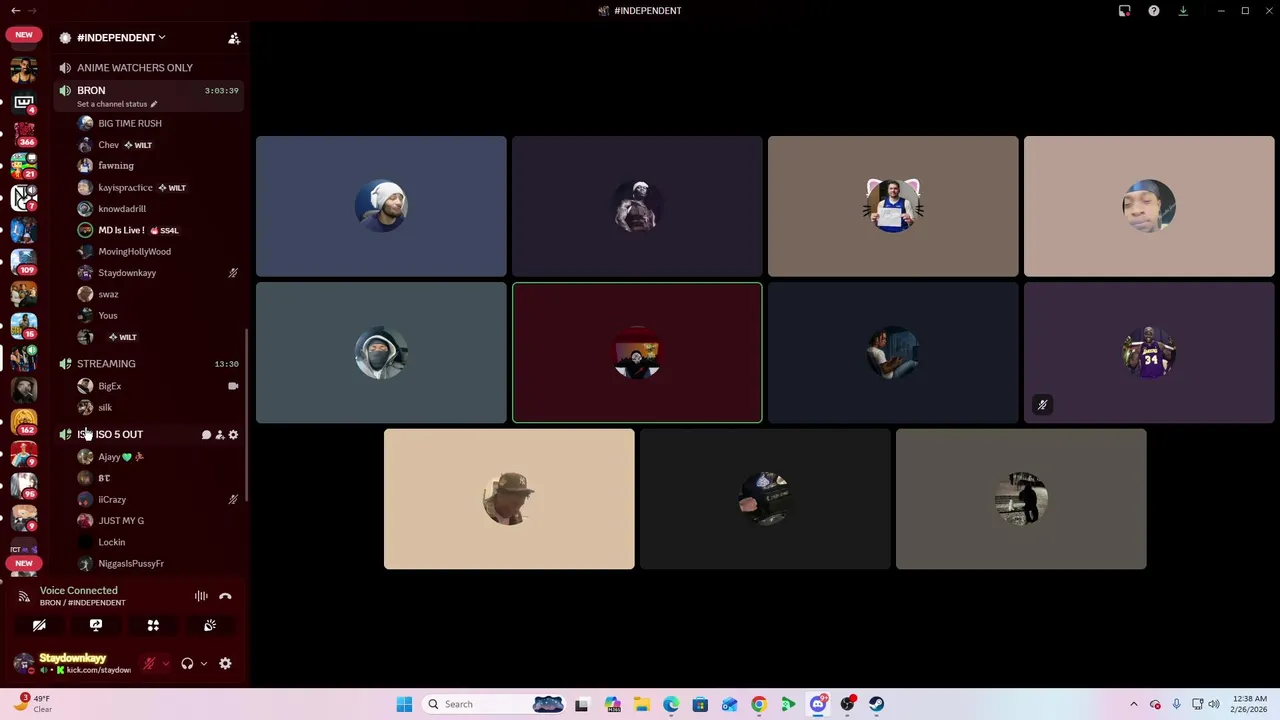Viewport: 1280px width, 720px height.
Task: Create invite for ISO 5 OUT channel
Action: click(x=220, y=435)
